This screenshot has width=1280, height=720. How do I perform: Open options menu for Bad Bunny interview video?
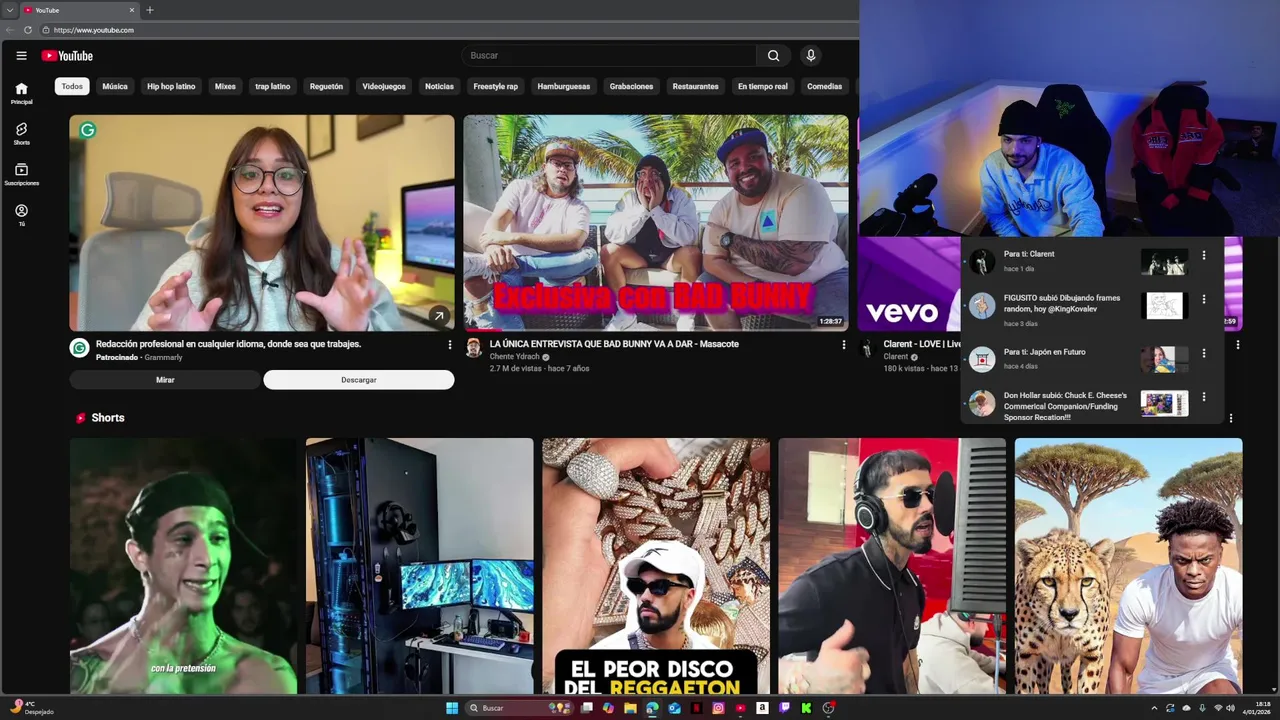pos(843,345)
